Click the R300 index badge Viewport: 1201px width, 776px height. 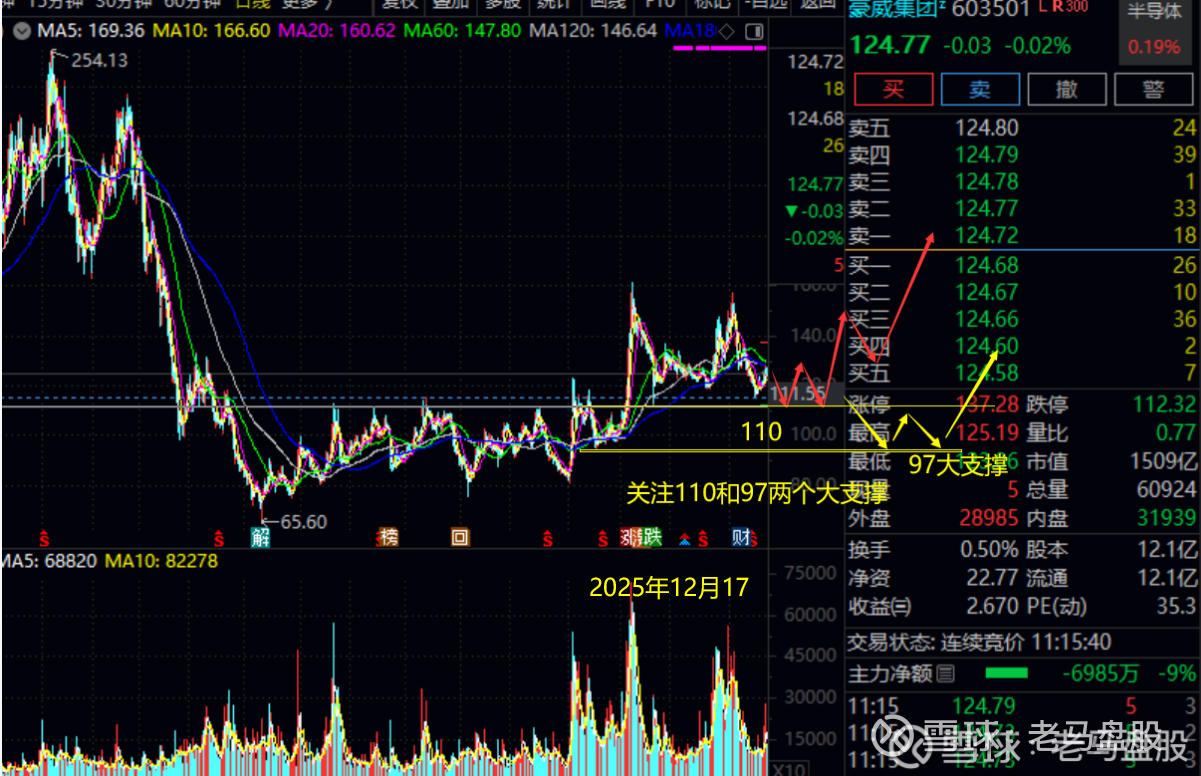1071,7
